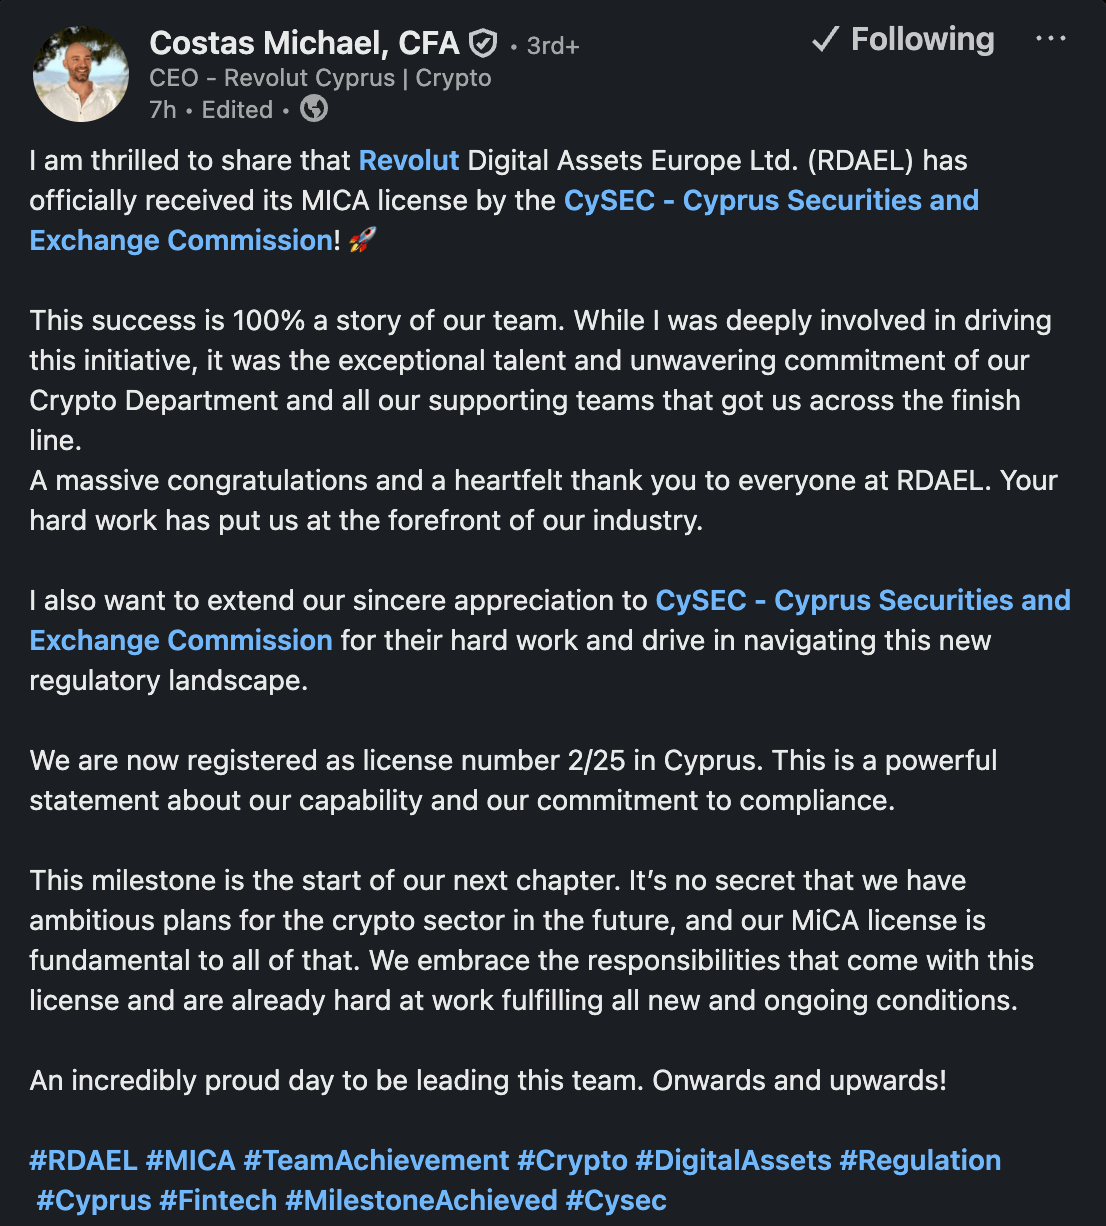
Task: Click the #Crypto hashtag
Action: coord(572,1161)
